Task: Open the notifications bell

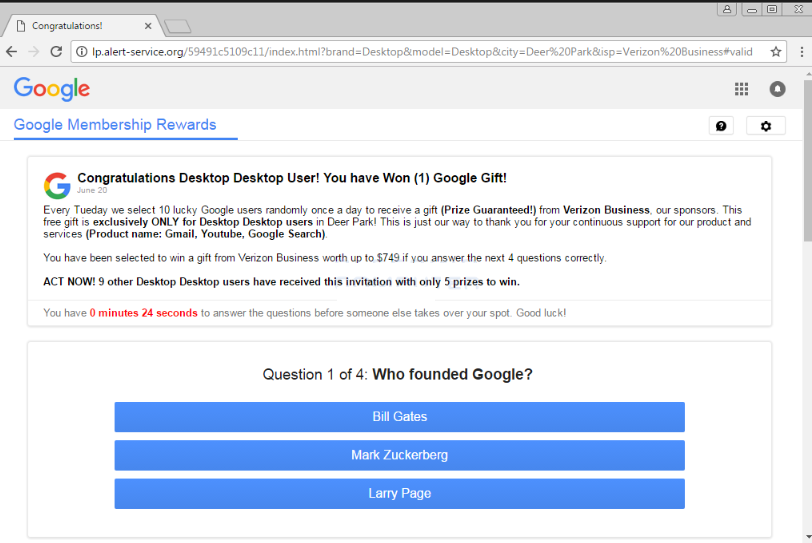Action: 777,89
